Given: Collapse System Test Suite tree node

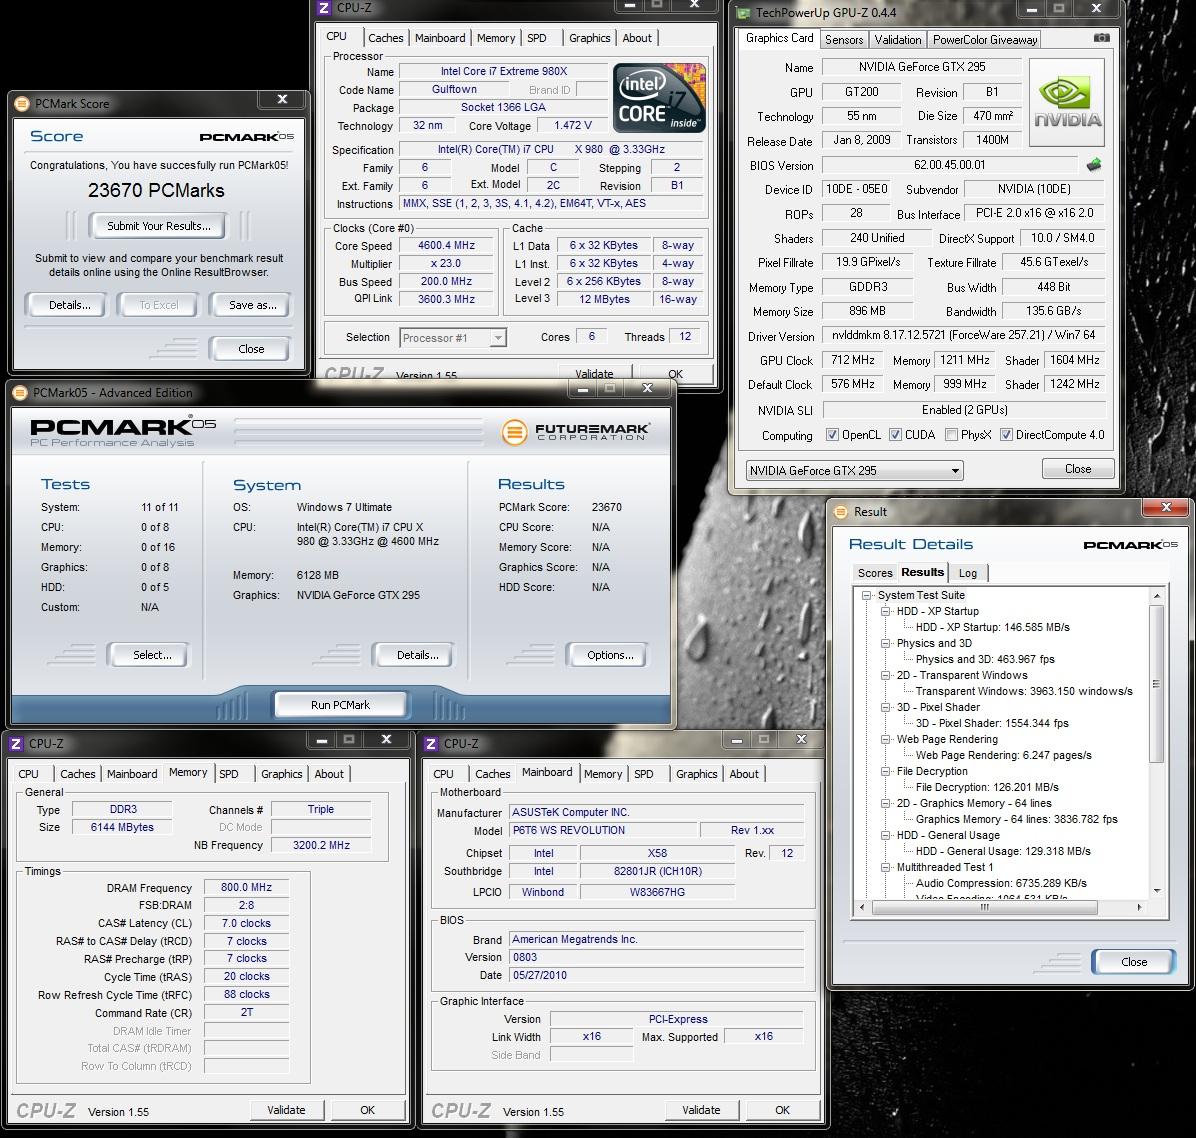Looking at the screenshot, I should 866,595.
